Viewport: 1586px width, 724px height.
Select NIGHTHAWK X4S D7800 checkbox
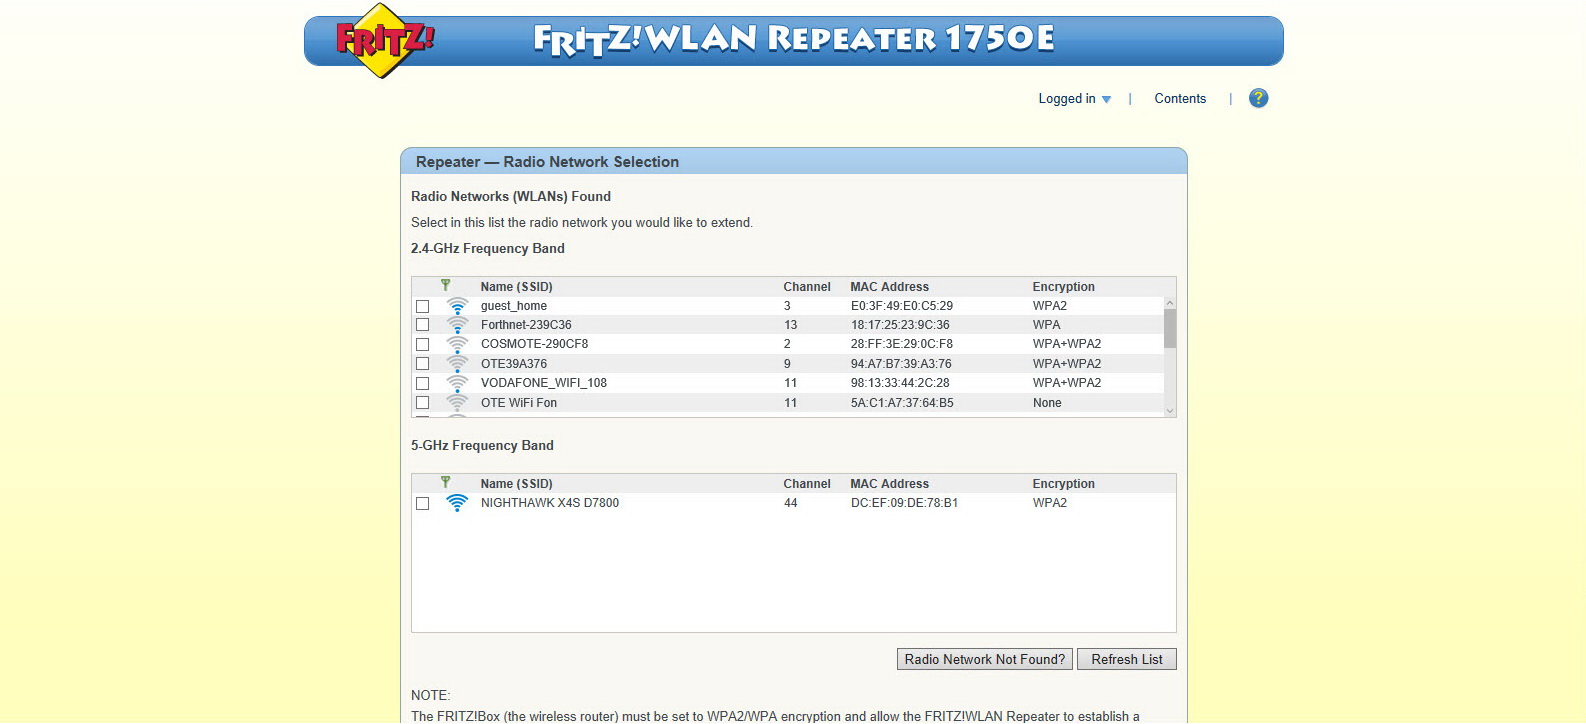(x=422, y=503)
